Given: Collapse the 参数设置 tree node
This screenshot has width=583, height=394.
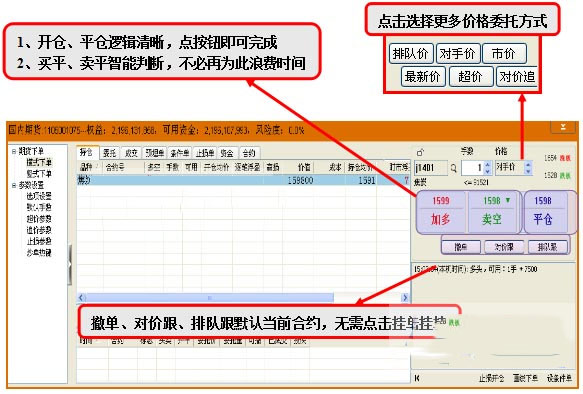Looking at the screenshot, I should (x=14, y=185).
